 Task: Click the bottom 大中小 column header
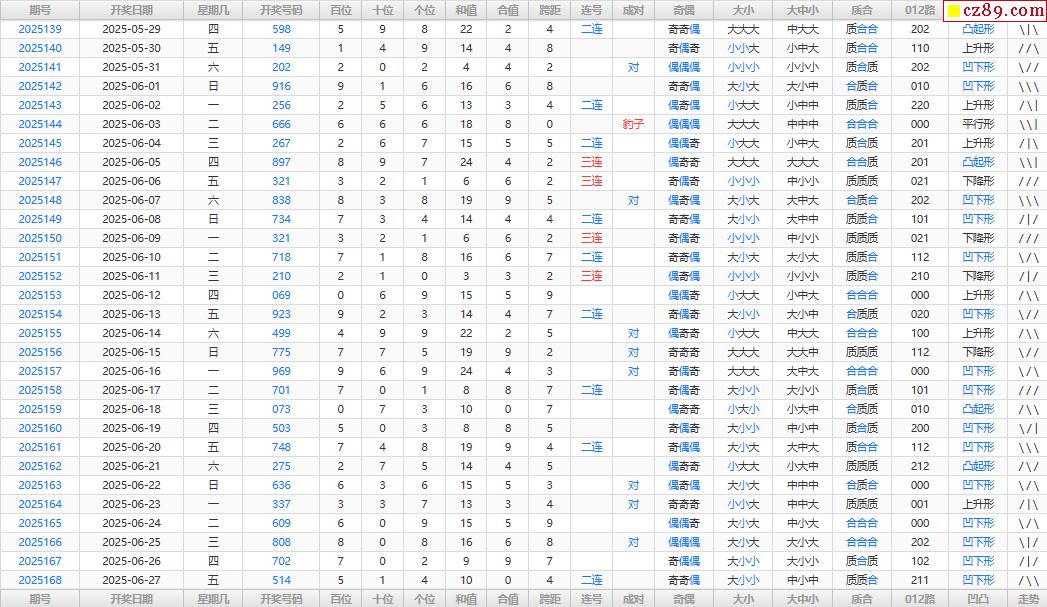point(802,599)
